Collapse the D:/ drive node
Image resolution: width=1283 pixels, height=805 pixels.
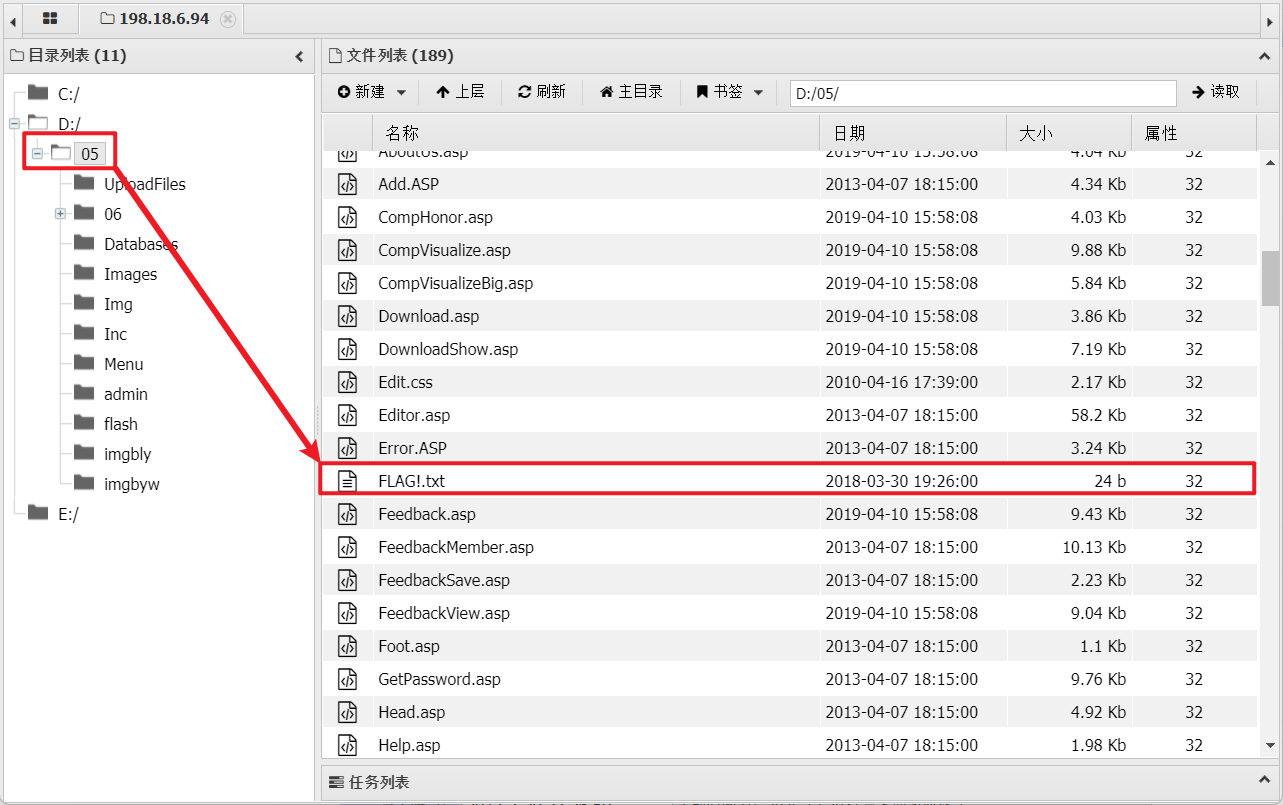[14, 124]
